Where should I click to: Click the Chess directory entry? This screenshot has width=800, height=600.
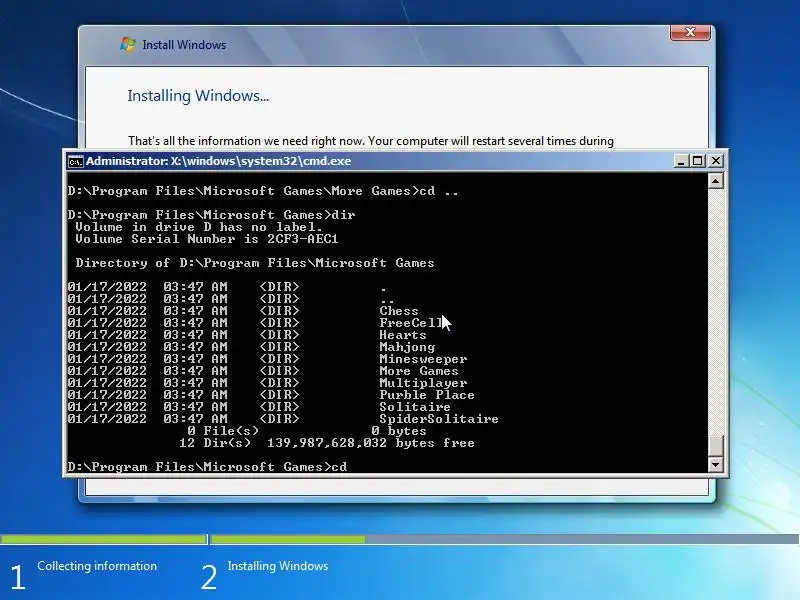pos(398,311)
